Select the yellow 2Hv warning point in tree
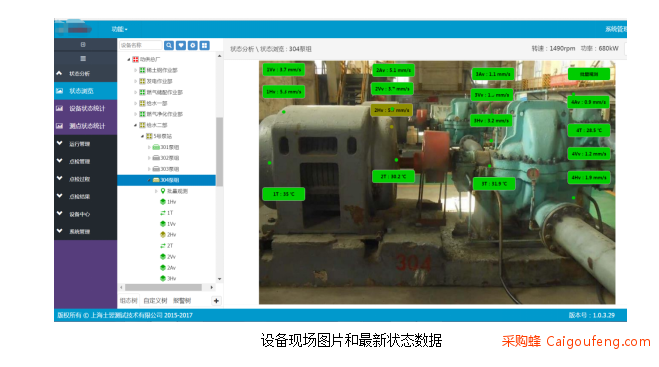This screenshot has width=659, height=367. click(168, 235)
